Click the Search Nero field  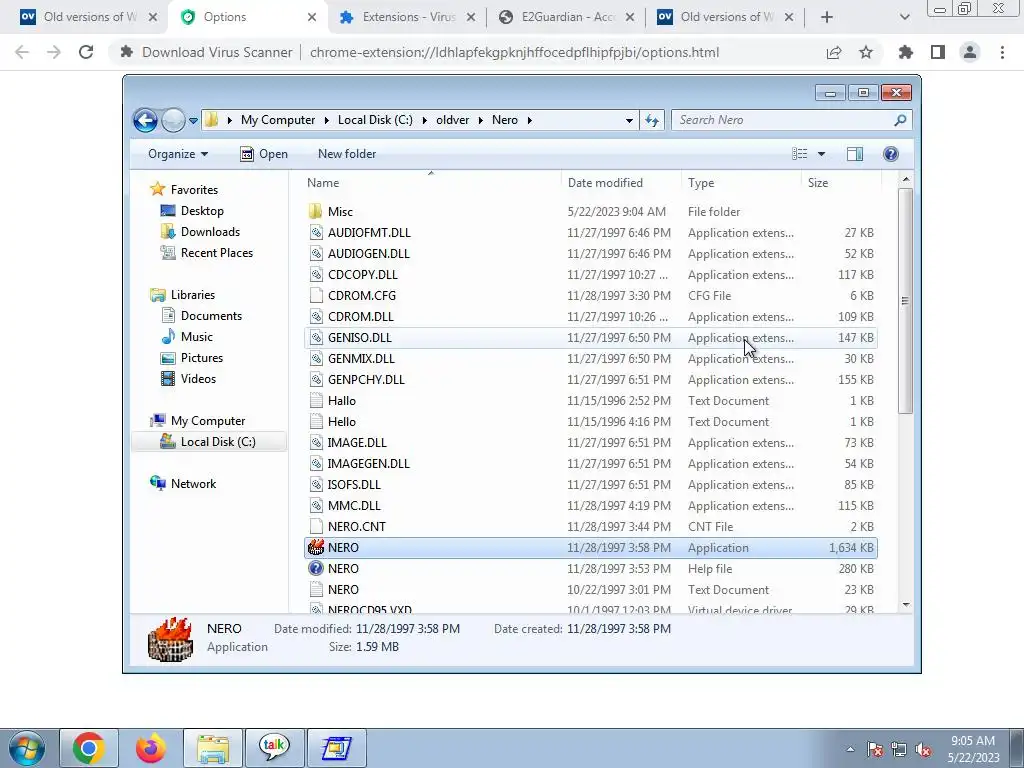click(784, 120)
